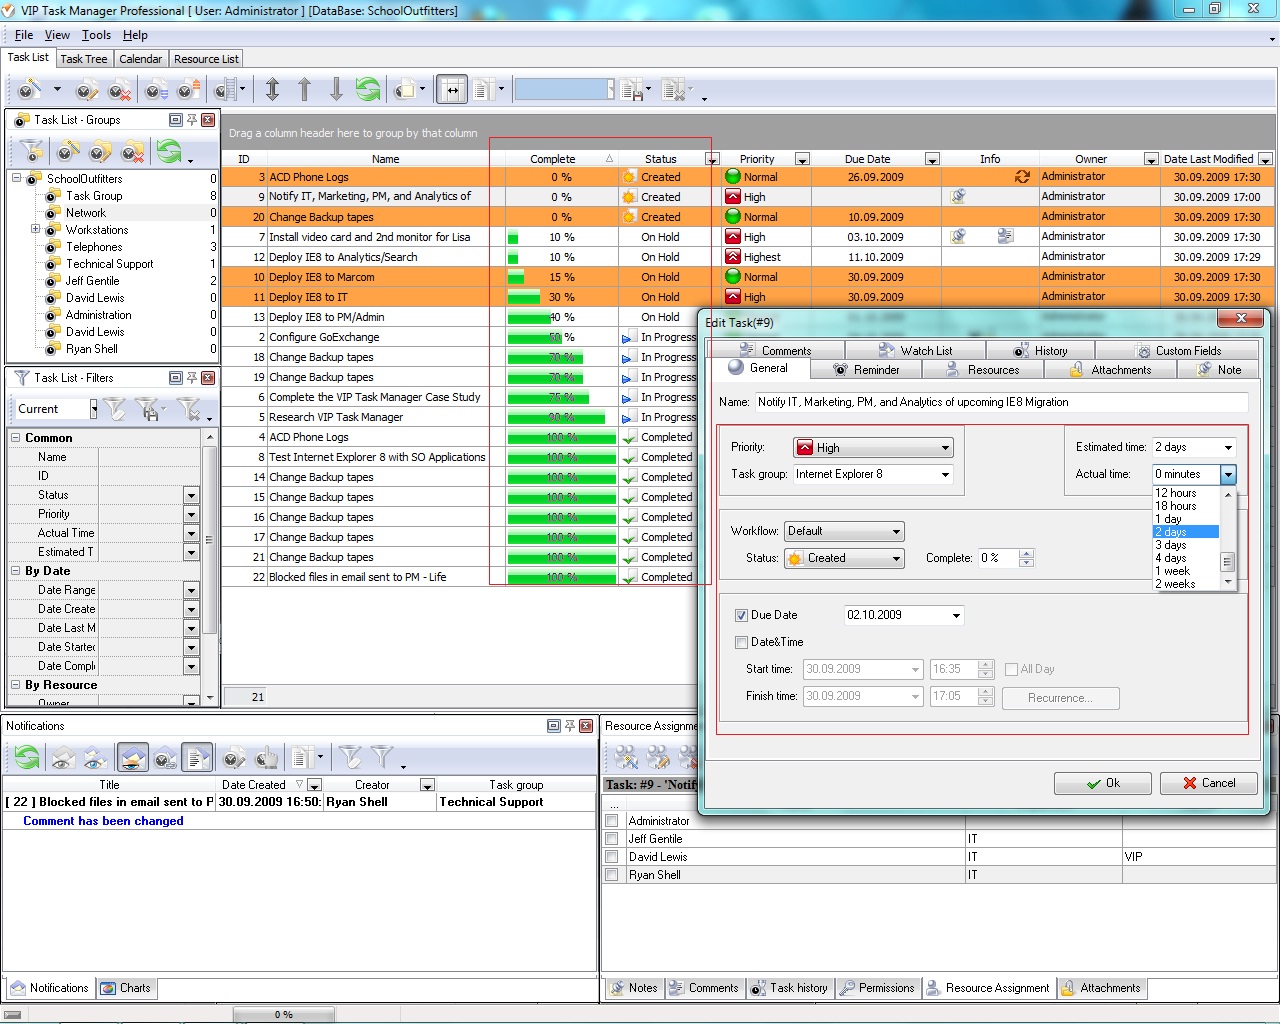This screenshot has height=1024, width=1280.
Task: Open the Tools menu
Action: [96, 35]
